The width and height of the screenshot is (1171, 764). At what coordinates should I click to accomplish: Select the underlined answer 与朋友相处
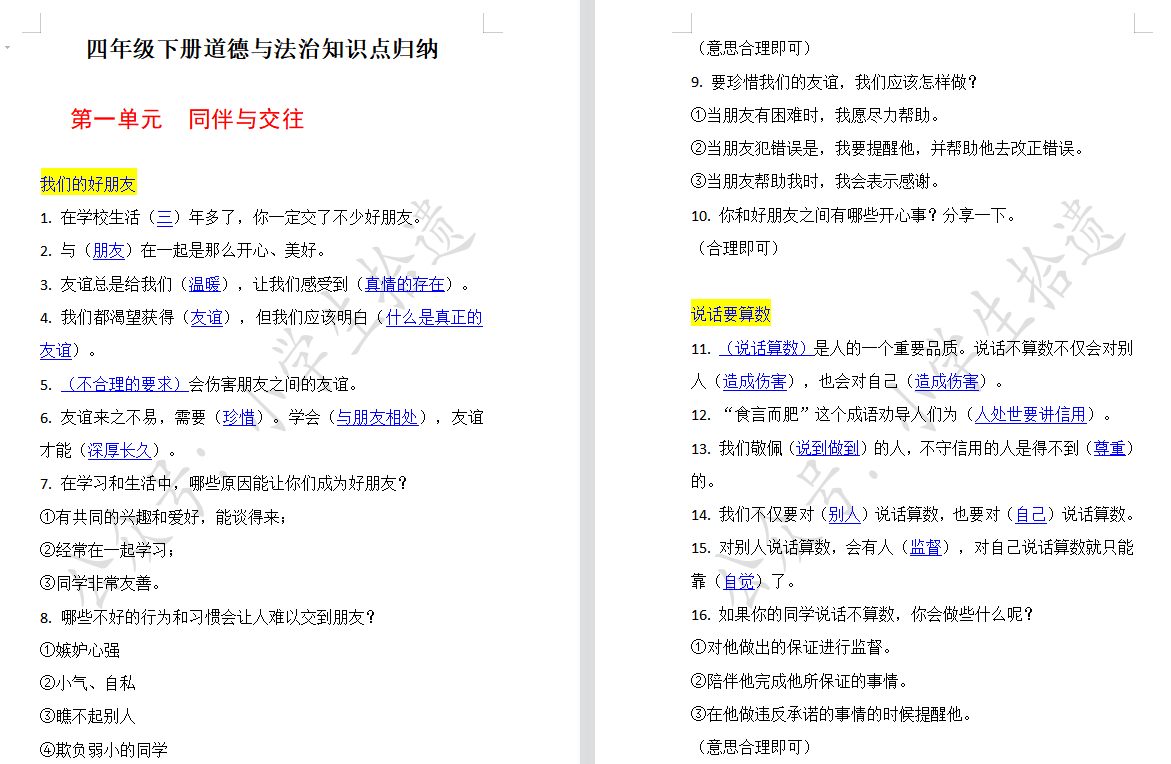(377, 417)
